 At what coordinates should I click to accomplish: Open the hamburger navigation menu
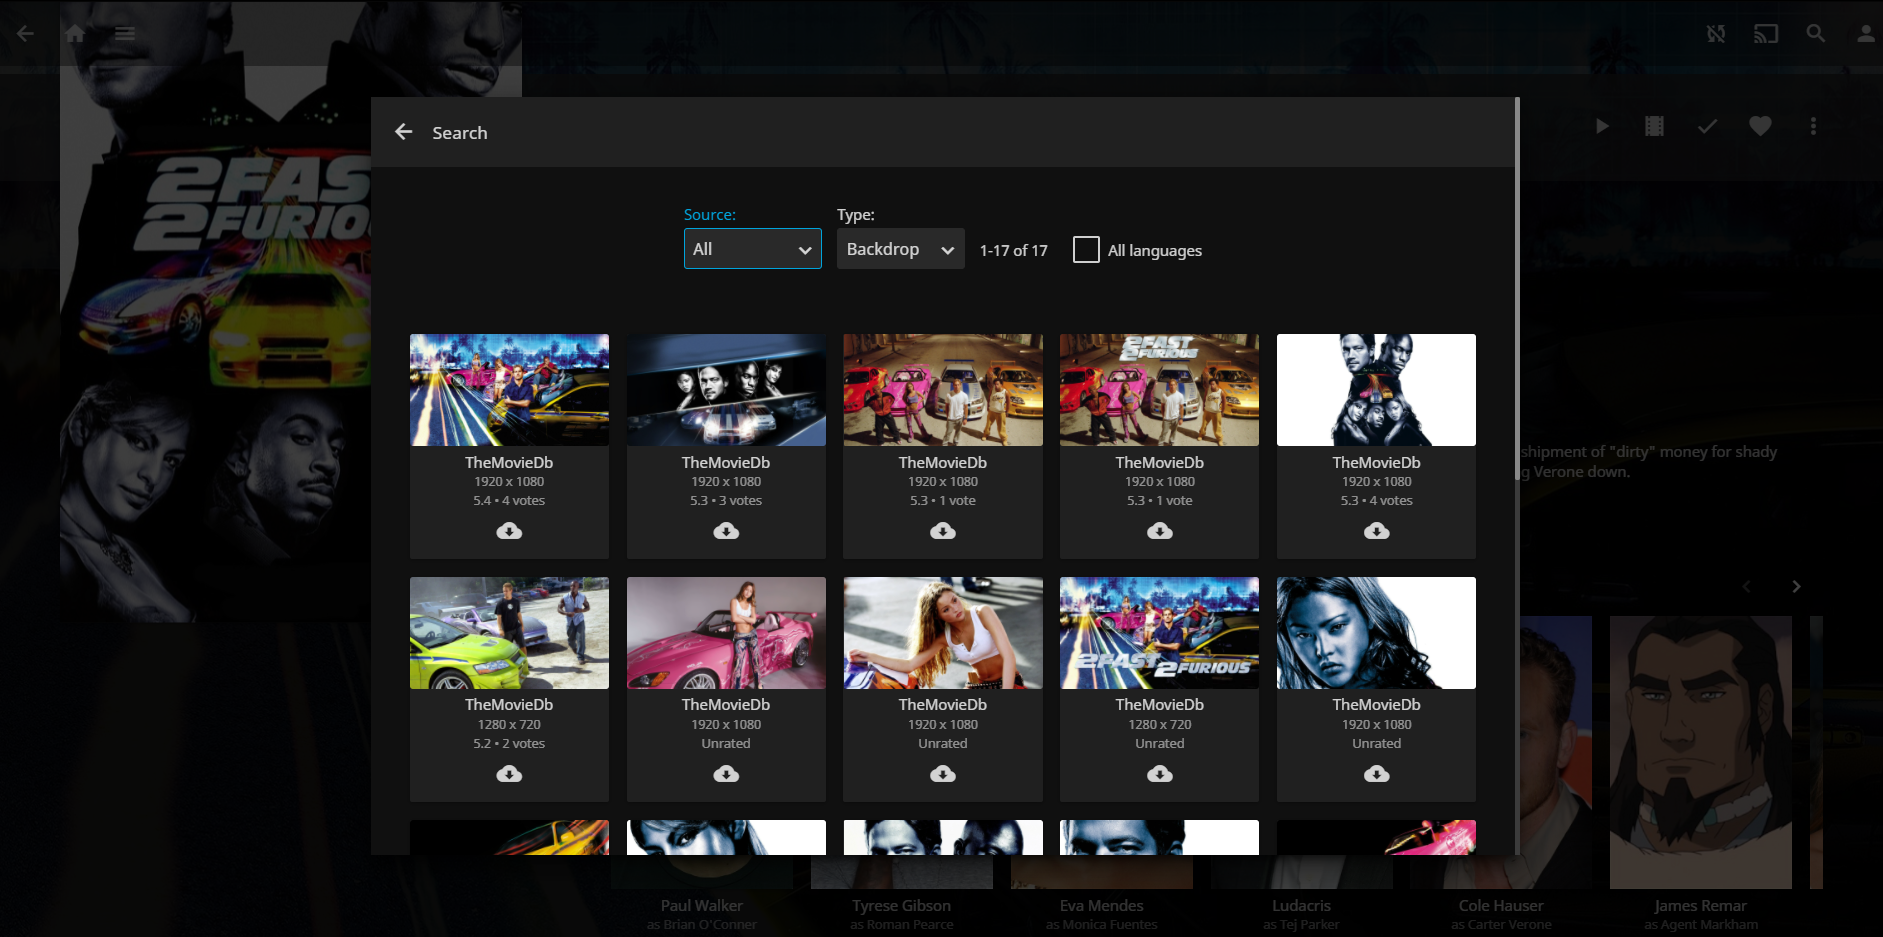tap(124, 33)
